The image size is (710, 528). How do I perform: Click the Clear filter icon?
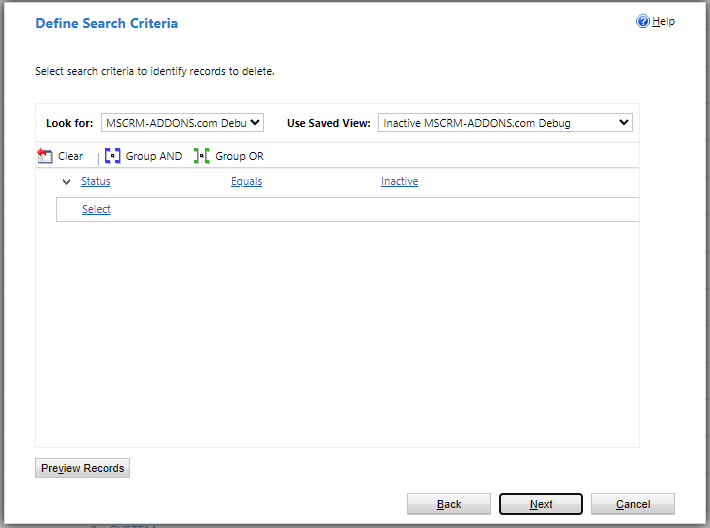tap(44, 156)
